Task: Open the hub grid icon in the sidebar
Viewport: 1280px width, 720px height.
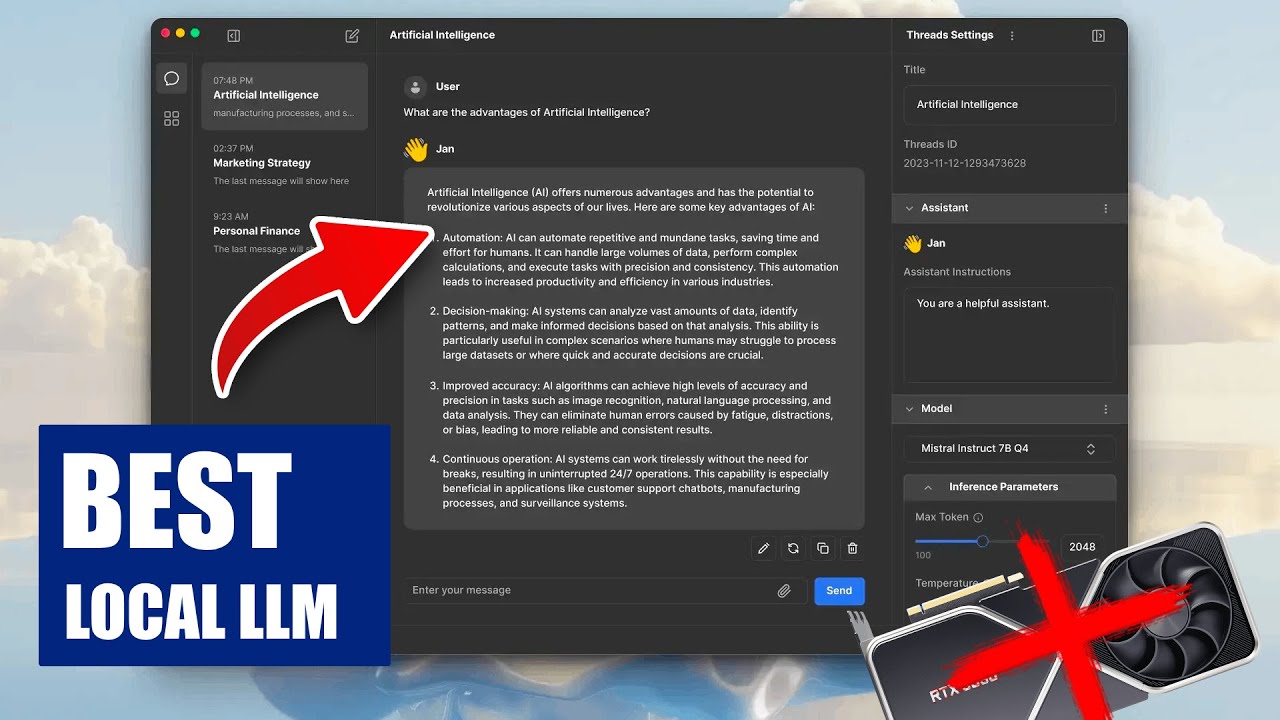Action: 171,118
